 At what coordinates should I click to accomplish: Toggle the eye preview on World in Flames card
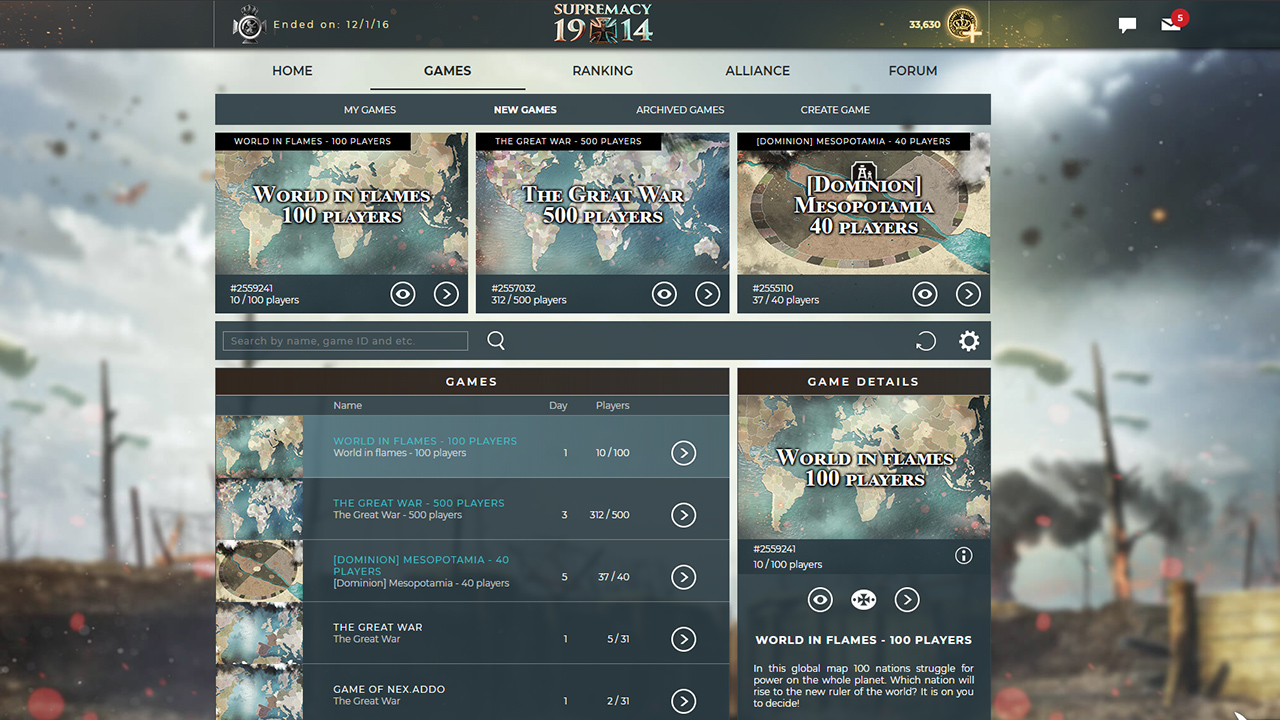pyautogui.click(x=403, y=293)
